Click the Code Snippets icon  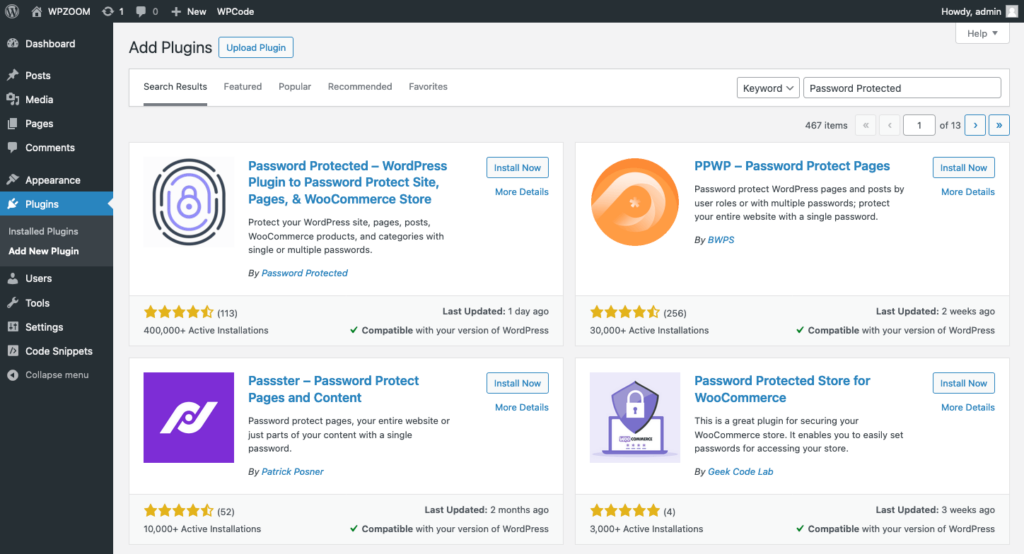click(12, 351)
